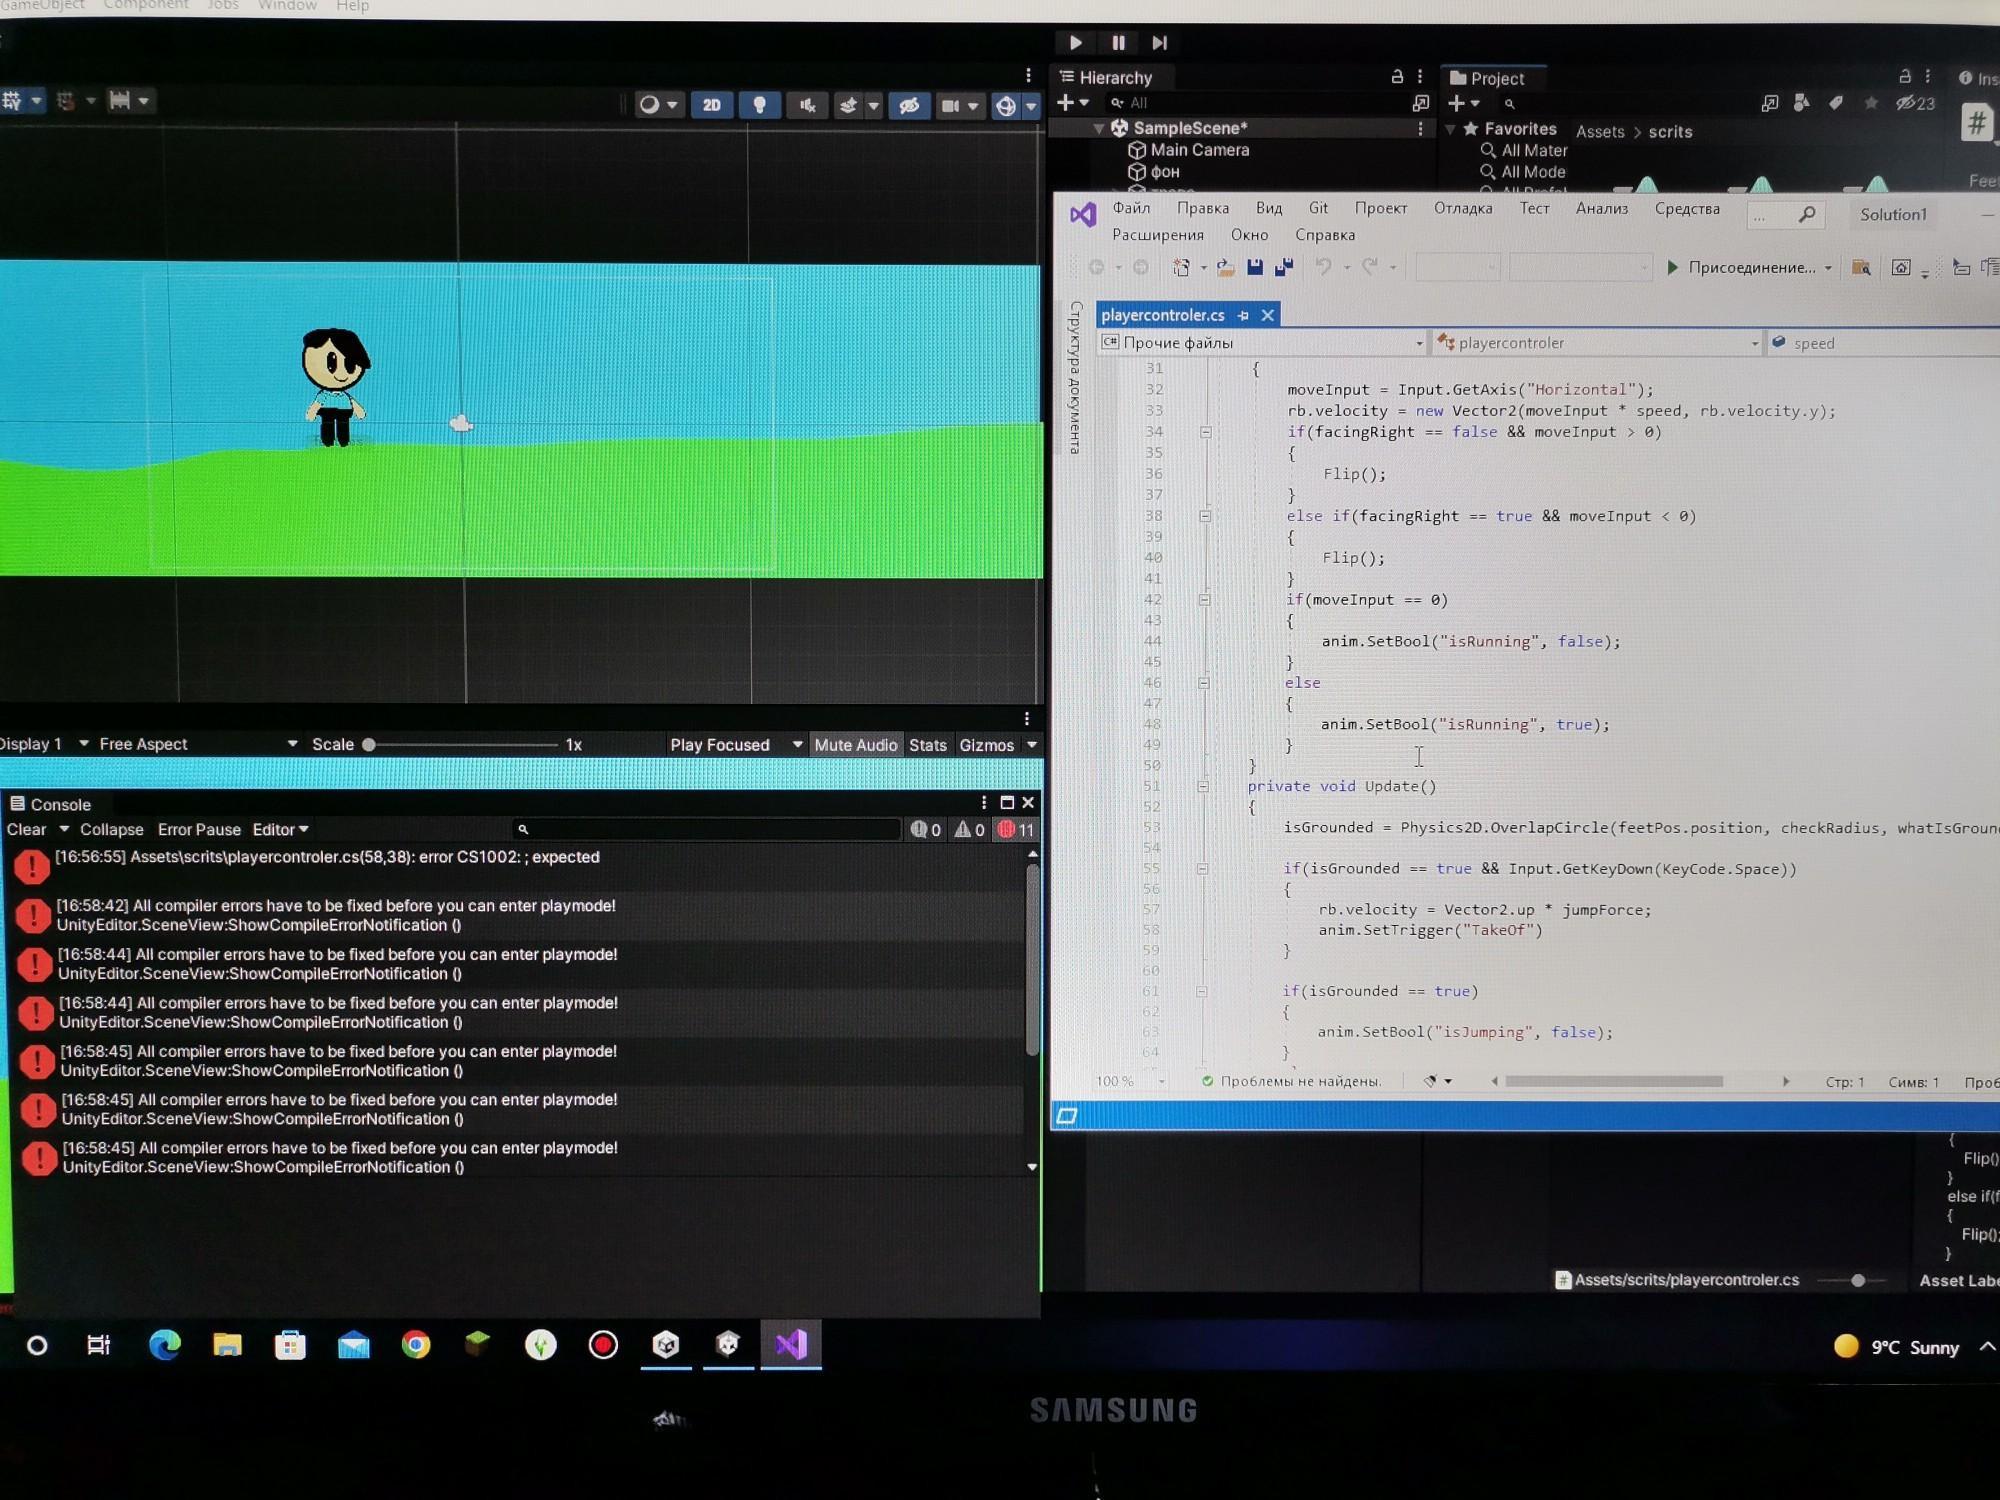Click the Undo arrow in Visual Studio
2000x1500 pixels.
(x=1323, y=267)
